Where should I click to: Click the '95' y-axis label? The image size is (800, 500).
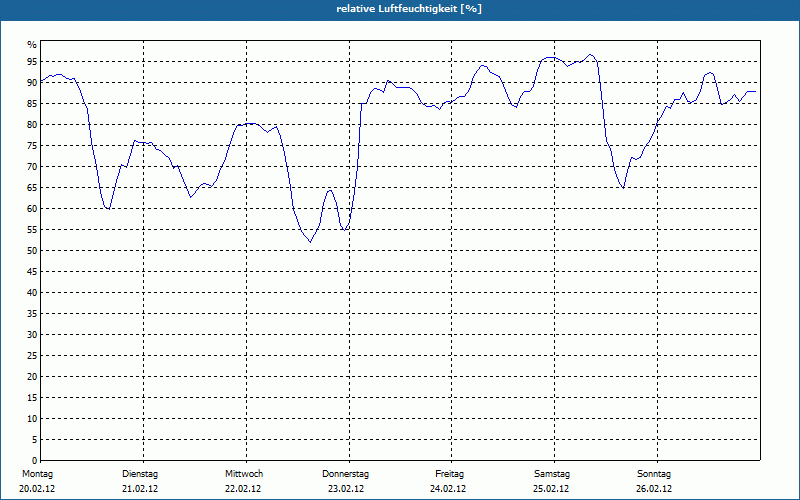pyautogui.click(x=32, y=62)
